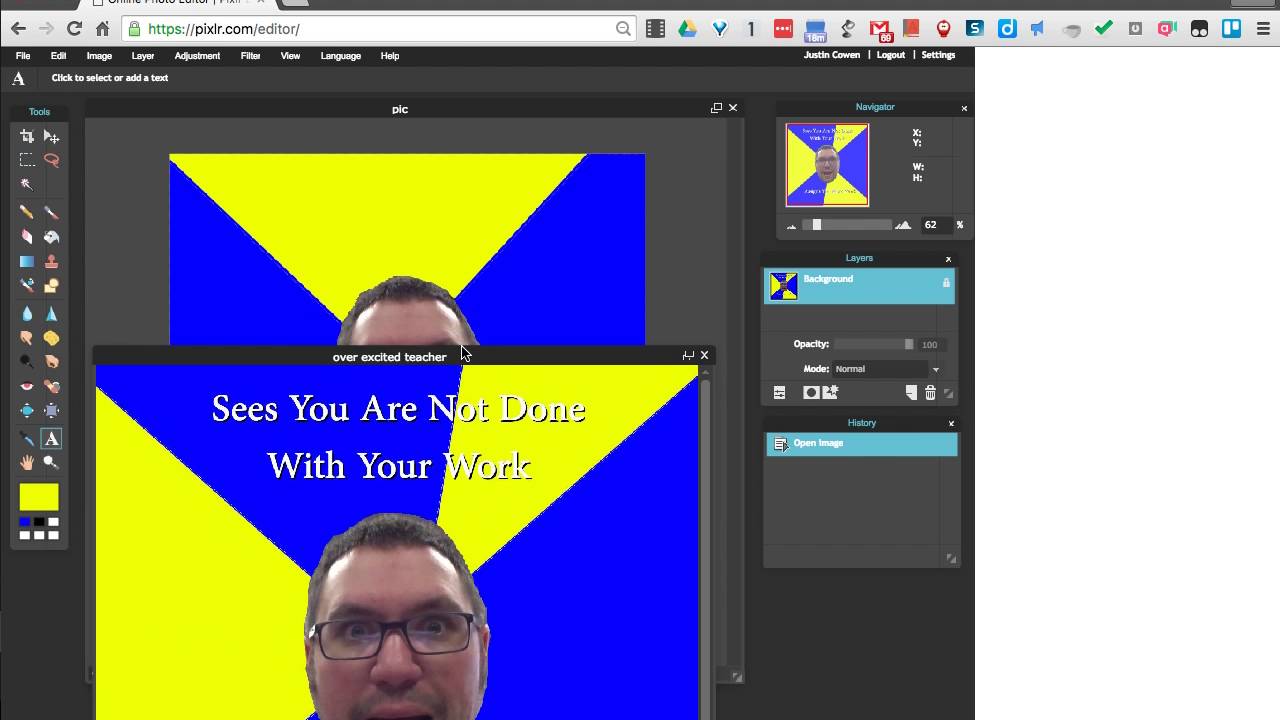Pick the small black preset color
1280x720 pixels.
39,522
